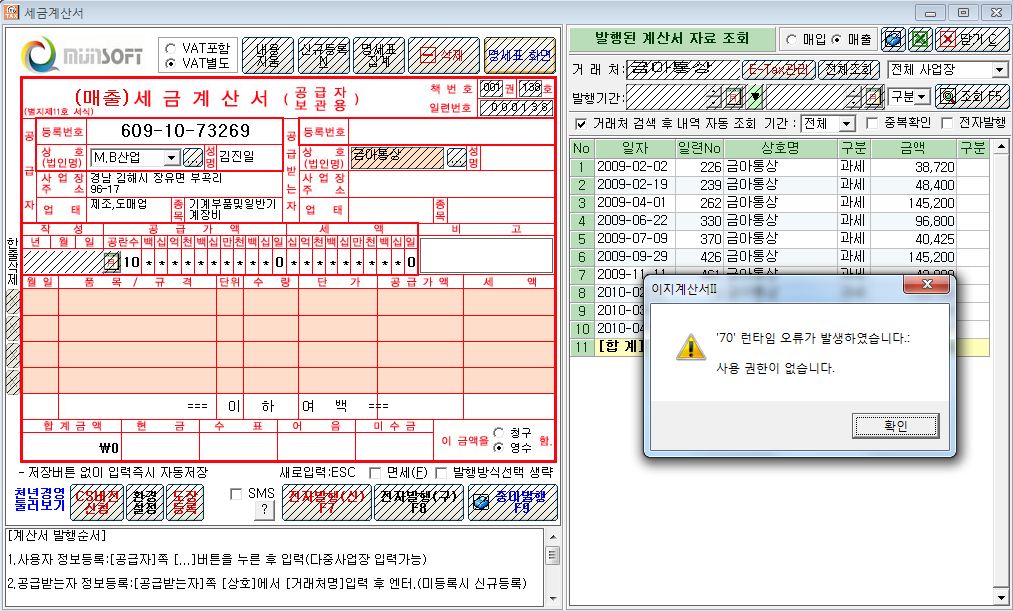Click the 조회 F5 magnifier search button
Image resolution: width=1013 pixels, height=611 pixels.
(972, 97)
